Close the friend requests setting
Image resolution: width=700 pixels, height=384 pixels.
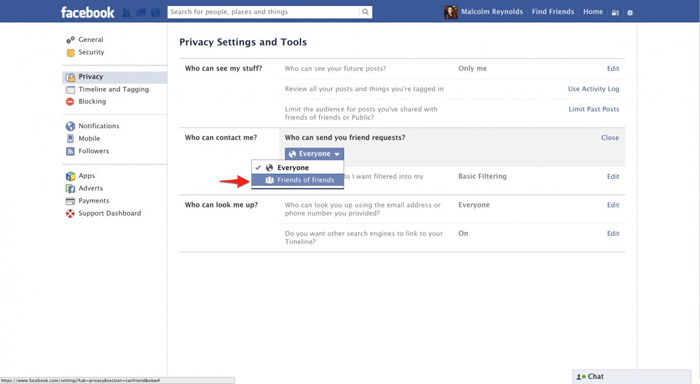coord(610,138)
